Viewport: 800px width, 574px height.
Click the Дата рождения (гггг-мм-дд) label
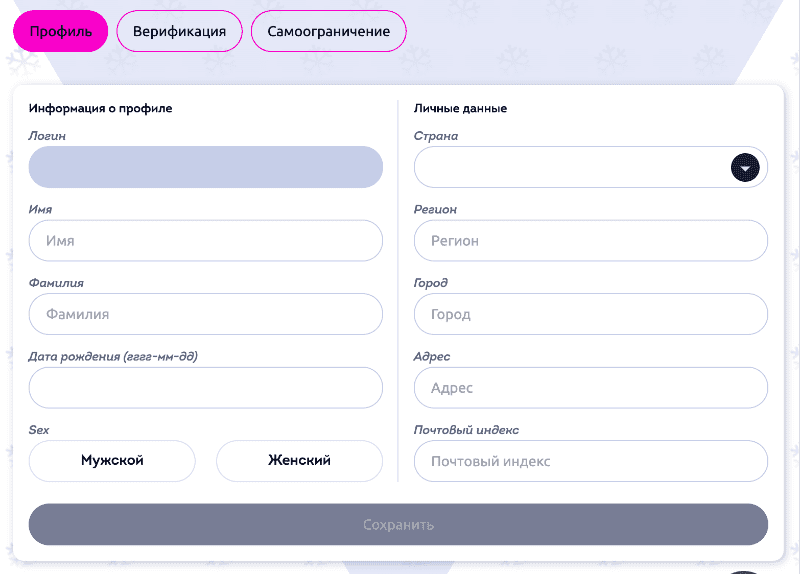click(x=113, y=356)
